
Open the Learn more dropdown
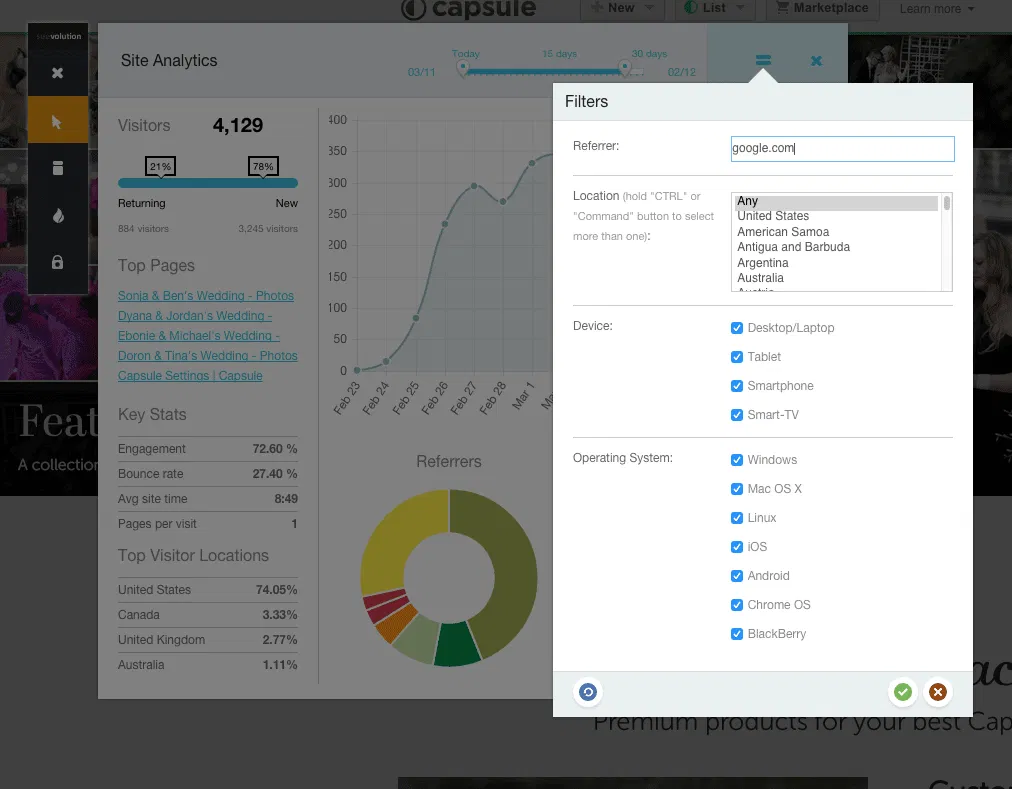tap(936, 9)
